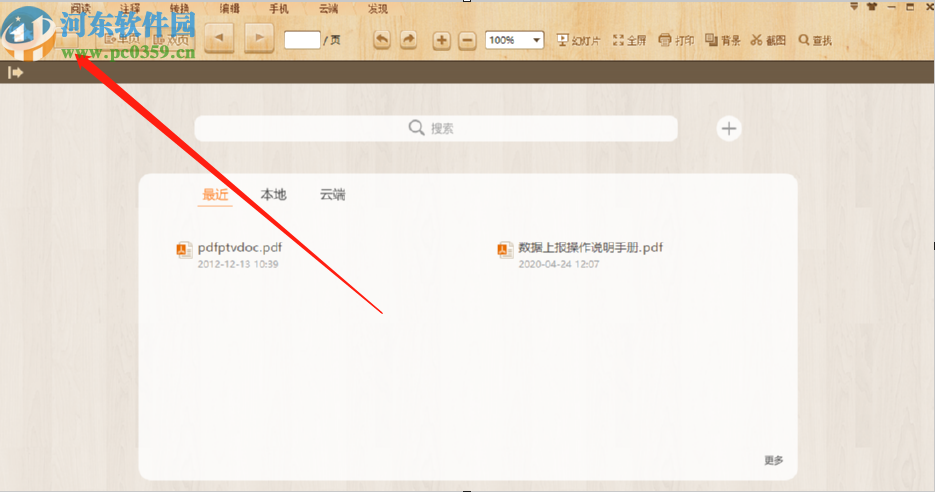935x492 pixels.
Task: Click PDF icon beside pdfptvdoc.pdf
Action: (x=184, y=250)
